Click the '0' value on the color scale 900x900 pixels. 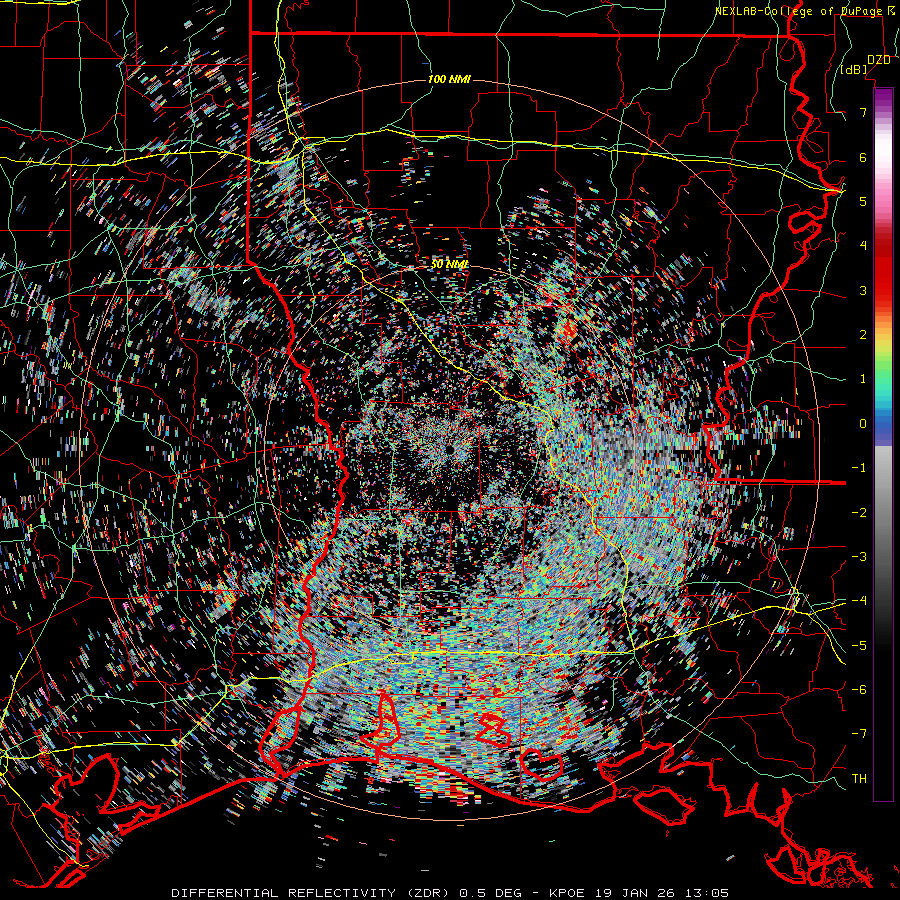click(x=863, y=424)
